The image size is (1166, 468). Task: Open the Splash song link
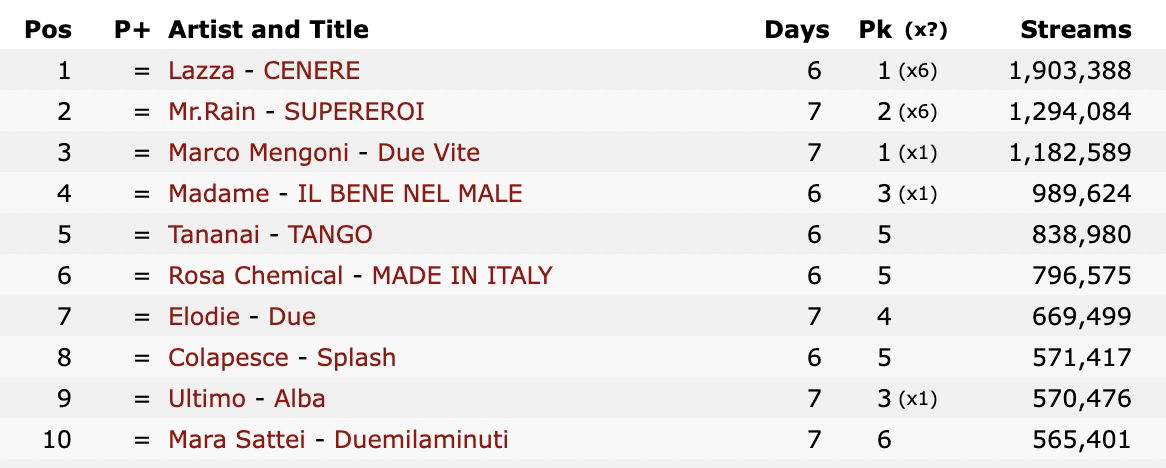point(356,357)
